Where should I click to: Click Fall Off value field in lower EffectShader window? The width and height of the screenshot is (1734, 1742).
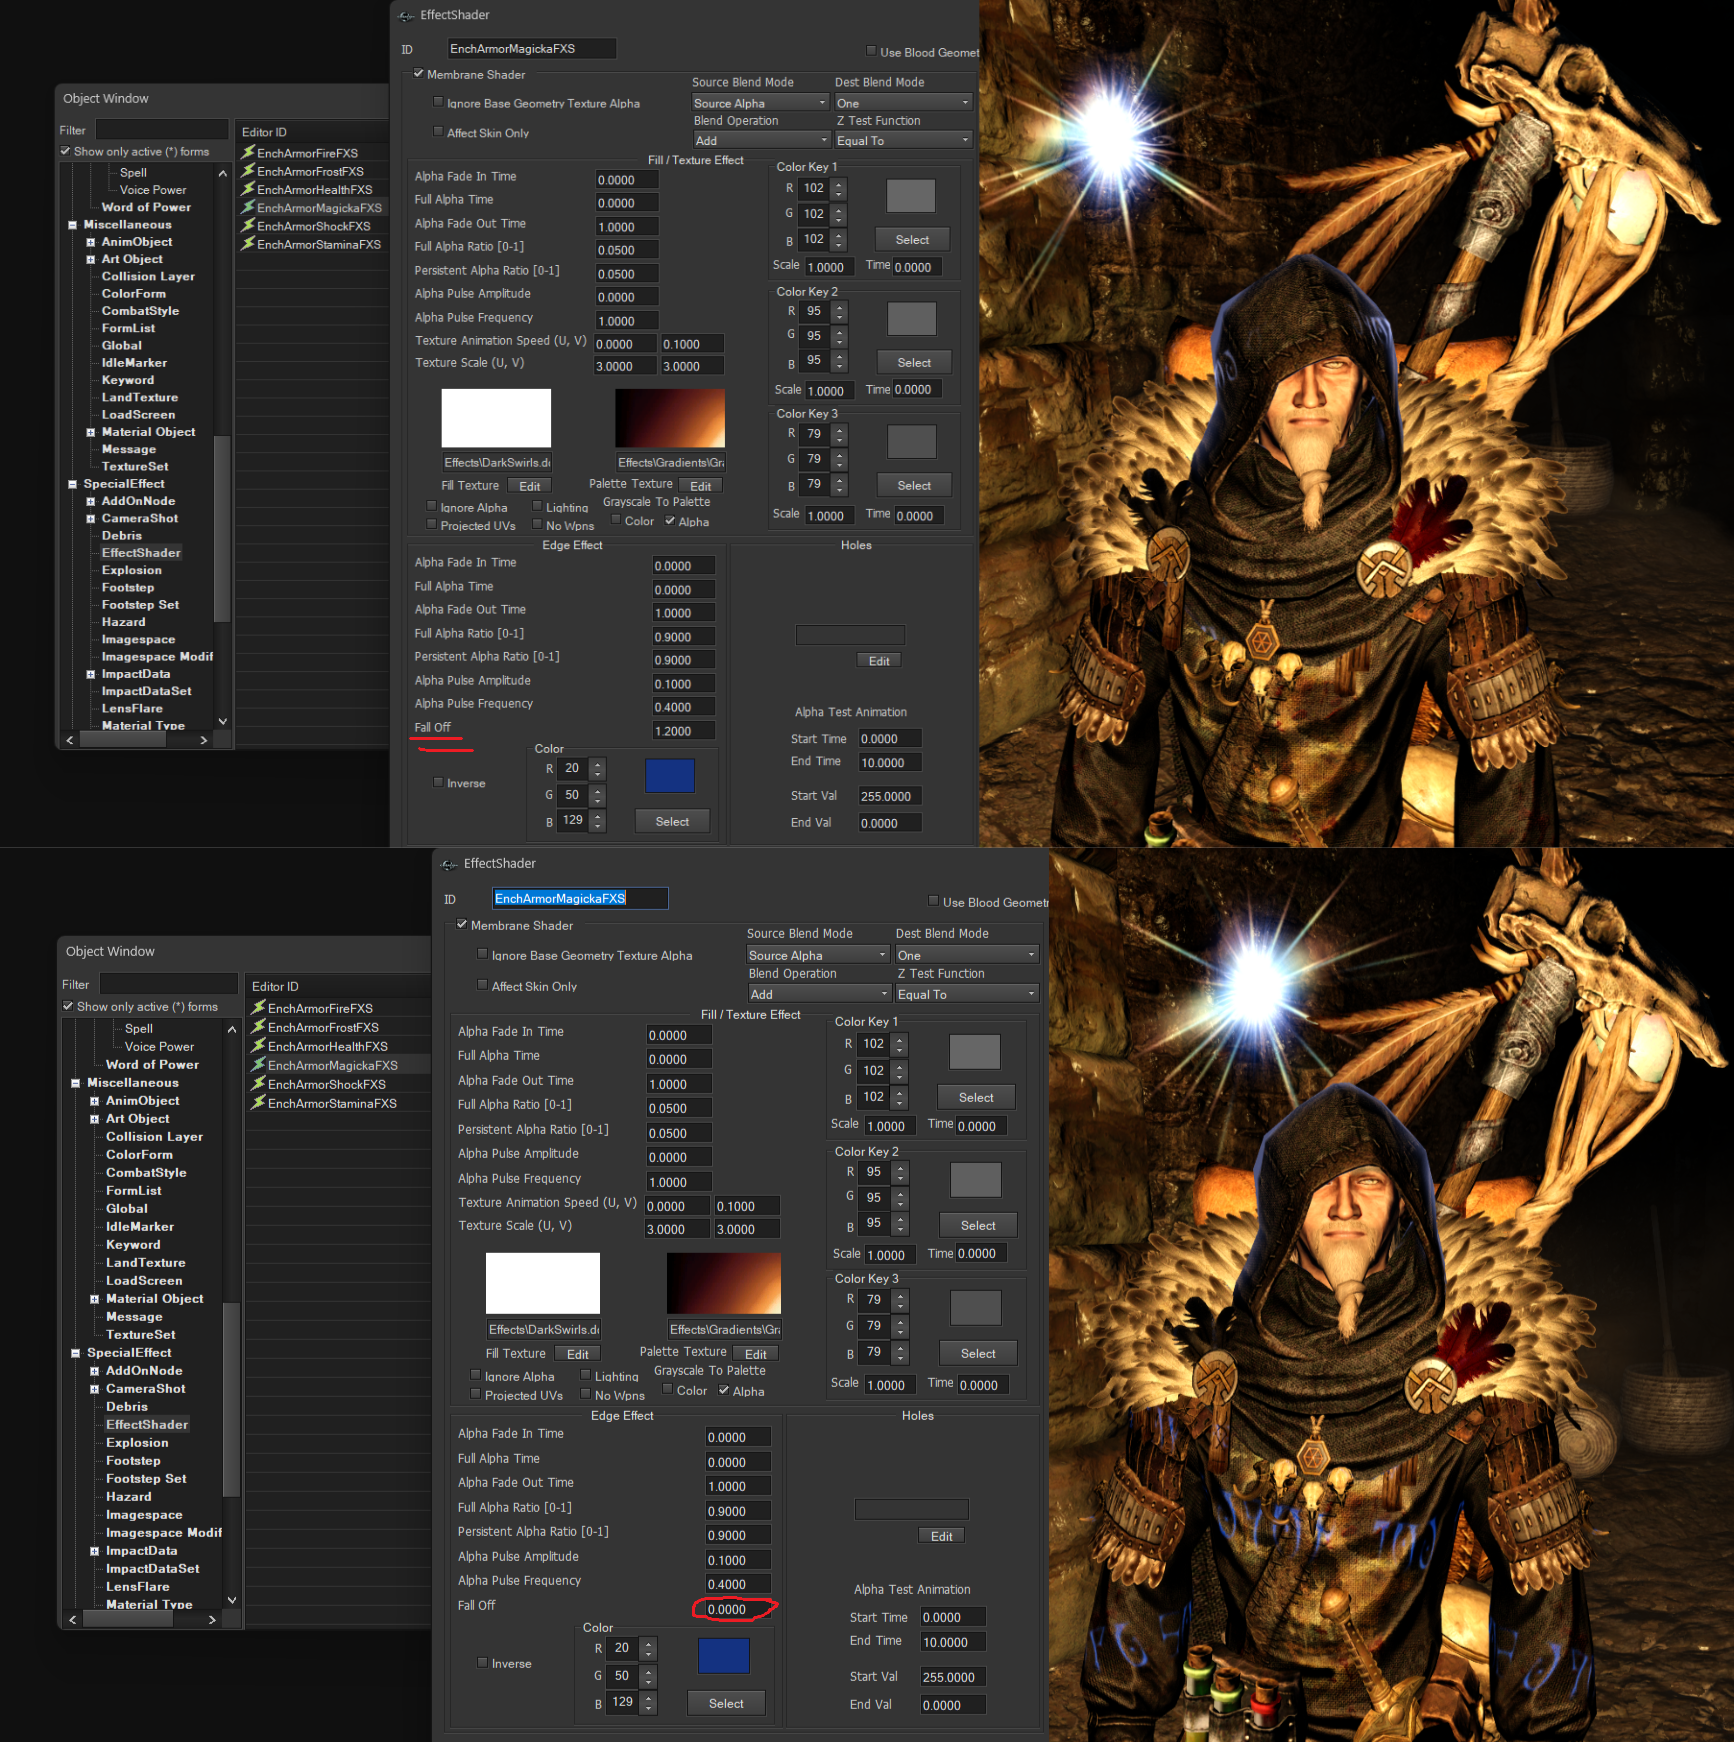coord(738,1609)
